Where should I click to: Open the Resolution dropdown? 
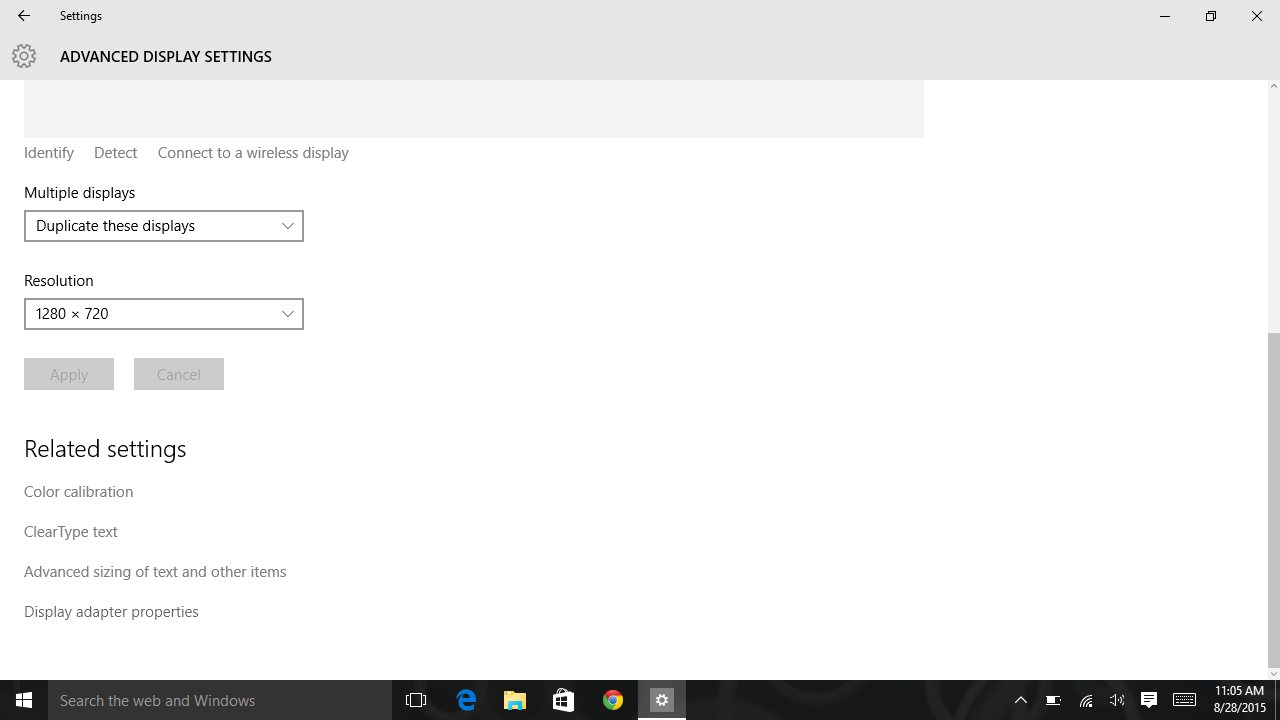(164, 314)
